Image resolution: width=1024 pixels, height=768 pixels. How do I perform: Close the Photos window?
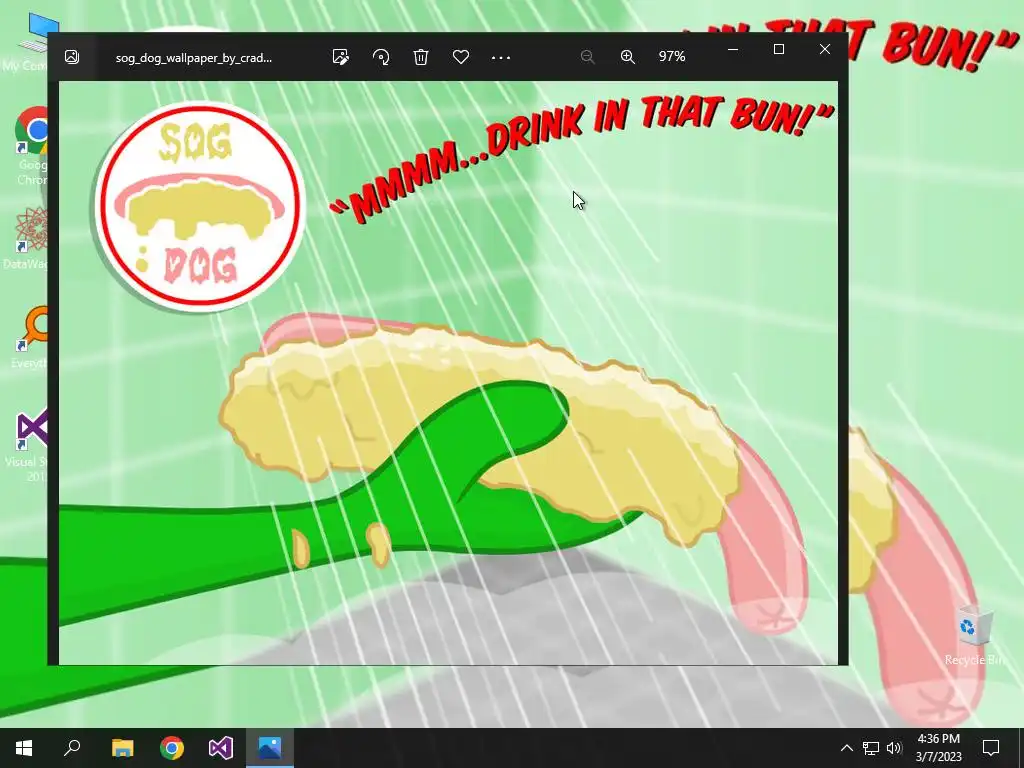pyautogui.click(x=825, y=49)
